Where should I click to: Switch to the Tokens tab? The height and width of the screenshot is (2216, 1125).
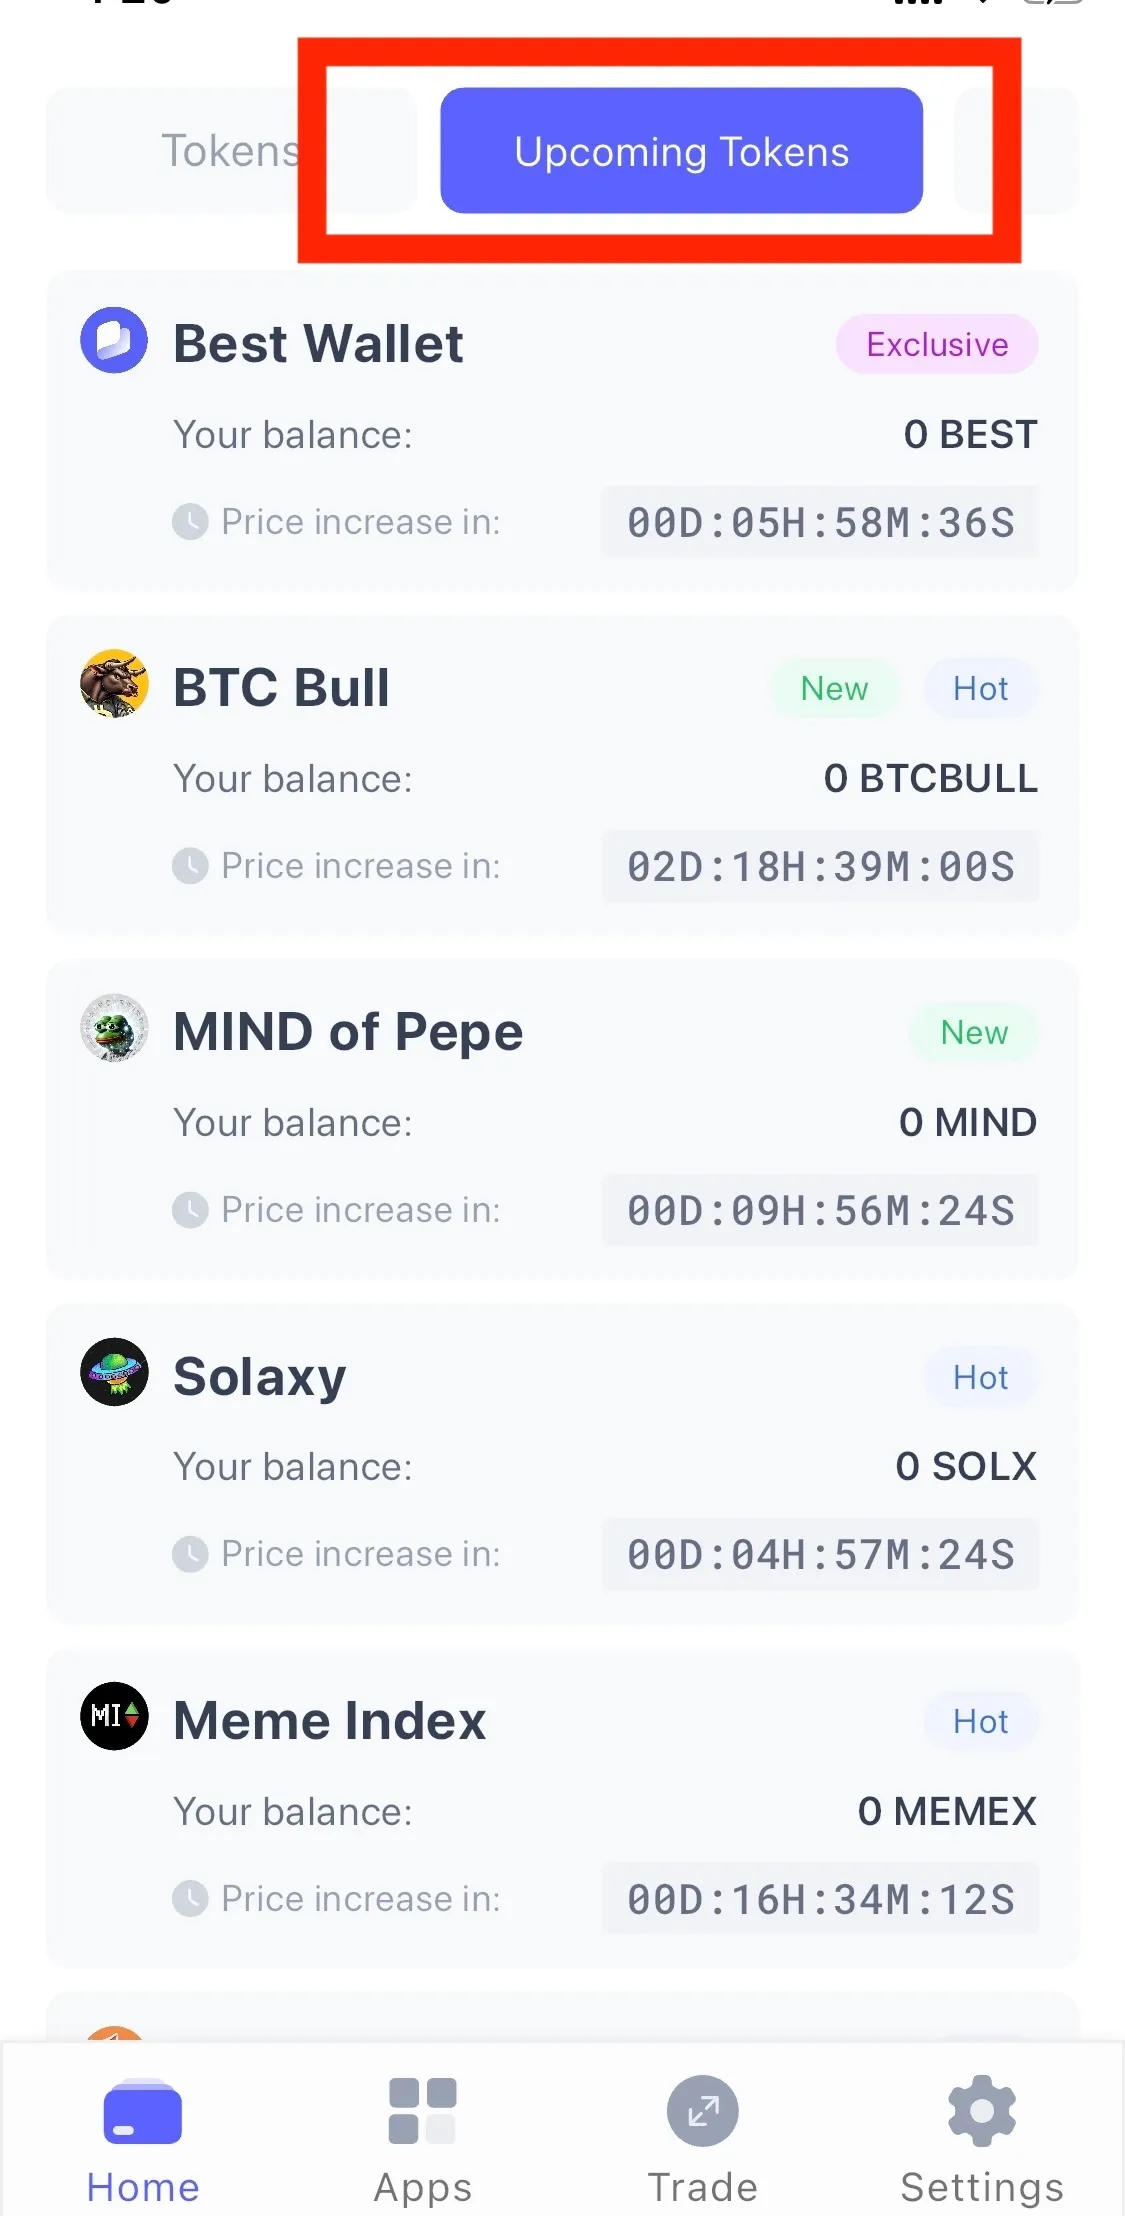[231, 151]
